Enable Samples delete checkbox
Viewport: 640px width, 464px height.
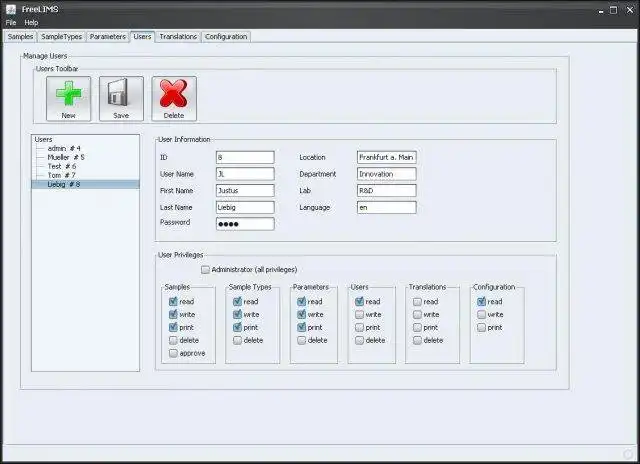[173, 340]
